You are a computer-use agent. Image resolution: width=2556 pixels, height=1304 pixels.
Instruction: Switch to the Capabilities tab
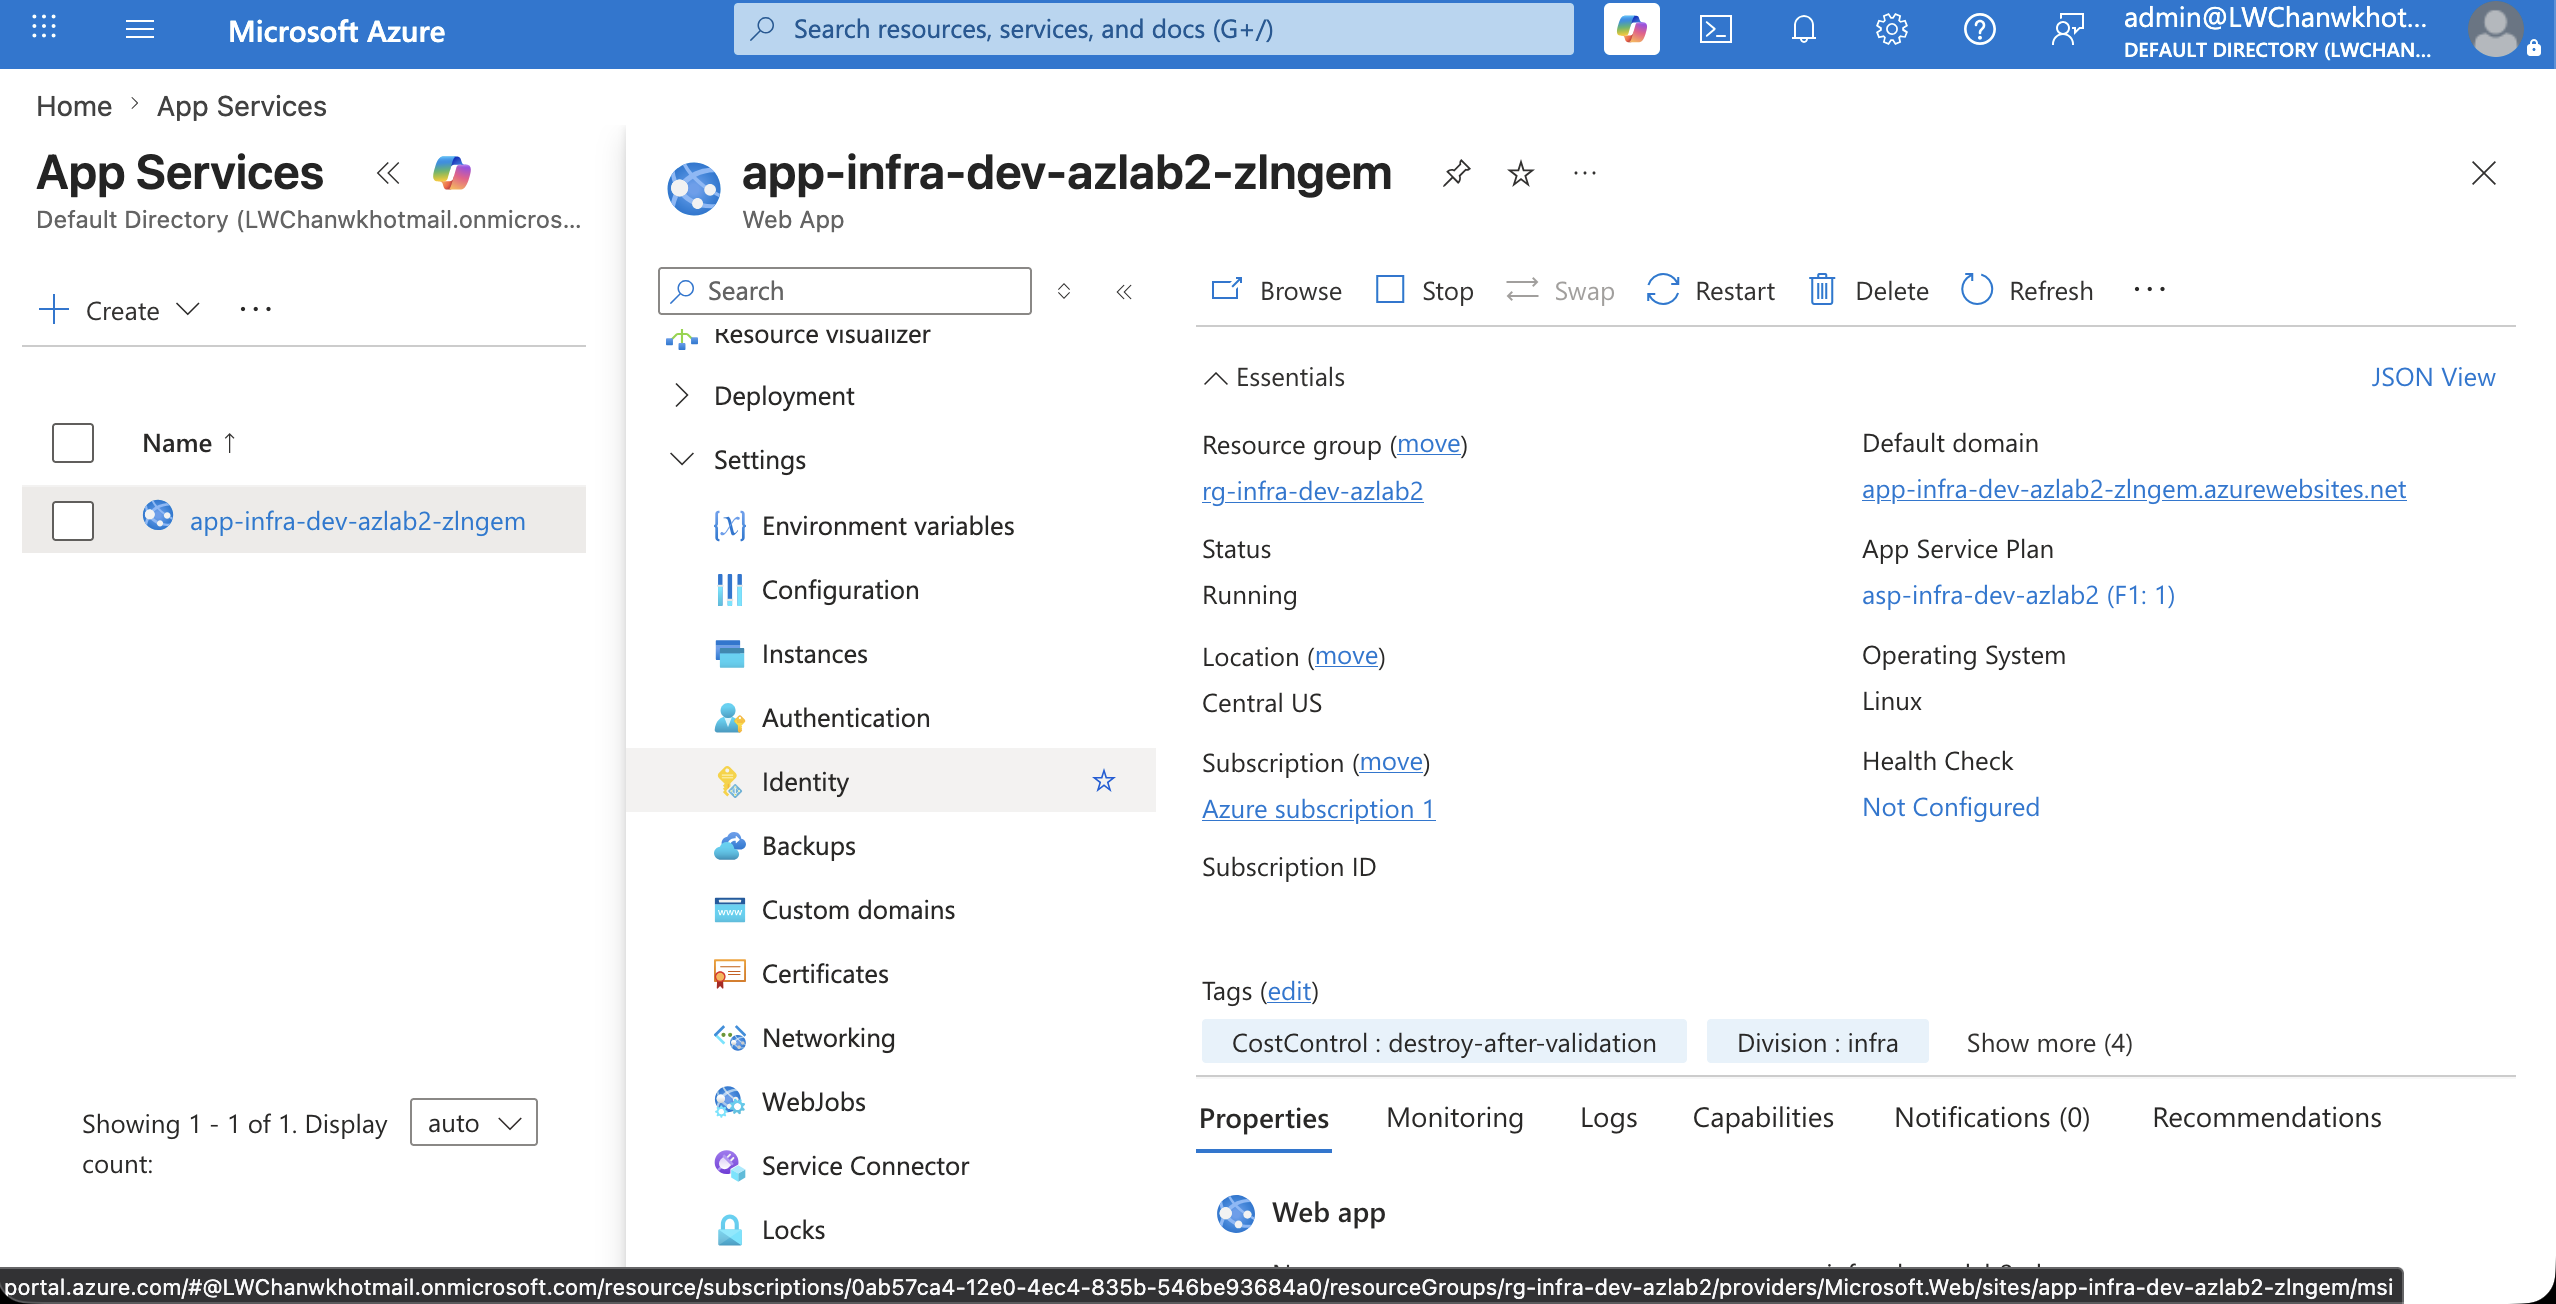(1763, 1118)
